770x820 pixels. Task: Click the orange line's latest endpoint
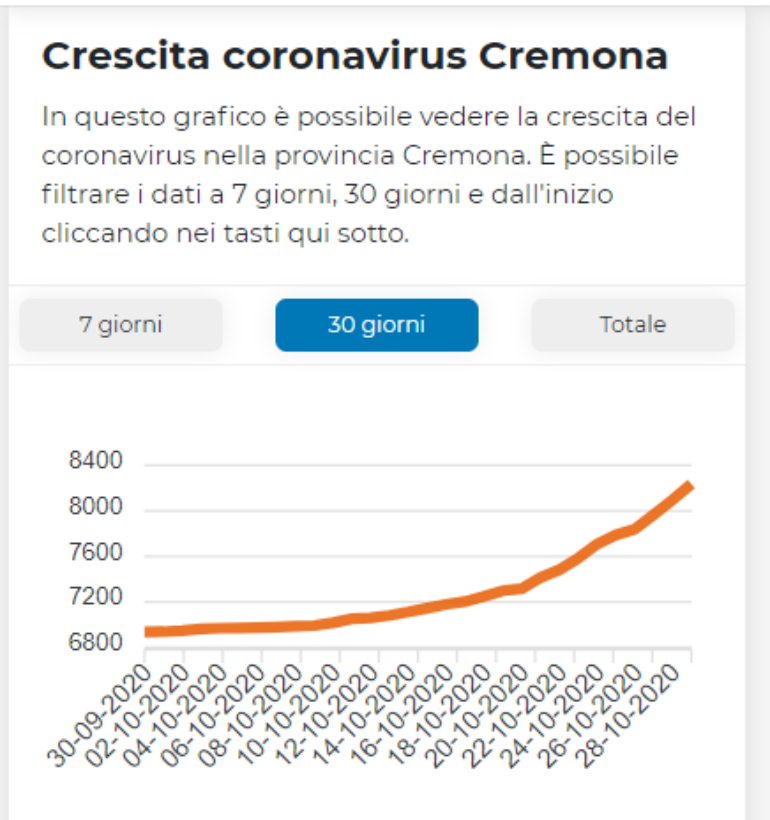689,486
